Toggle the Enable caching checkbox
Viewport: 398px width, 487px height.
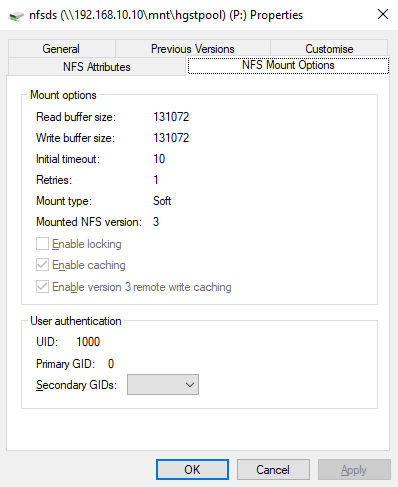[x=42, y=265]
